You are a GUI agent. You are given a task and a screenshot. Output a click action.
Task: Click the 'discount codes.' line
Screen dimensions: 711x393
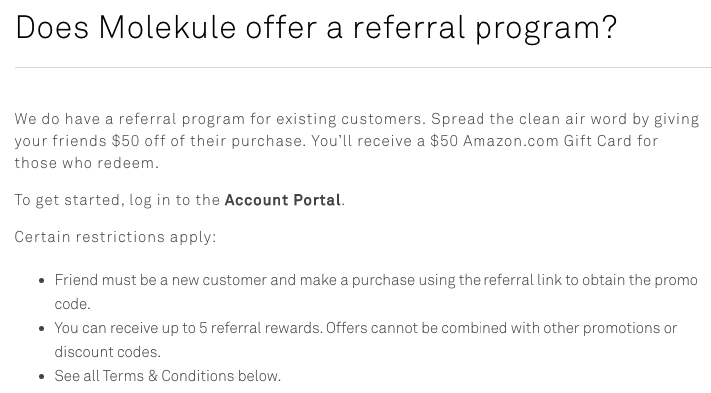(x=107, y=352)
